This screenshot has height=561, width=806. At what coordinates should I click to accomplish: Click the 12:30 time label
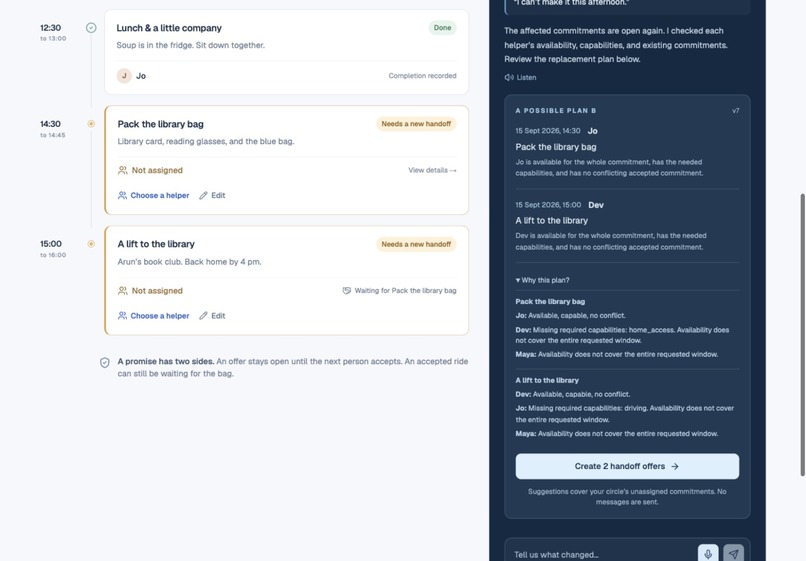(50, 28)
